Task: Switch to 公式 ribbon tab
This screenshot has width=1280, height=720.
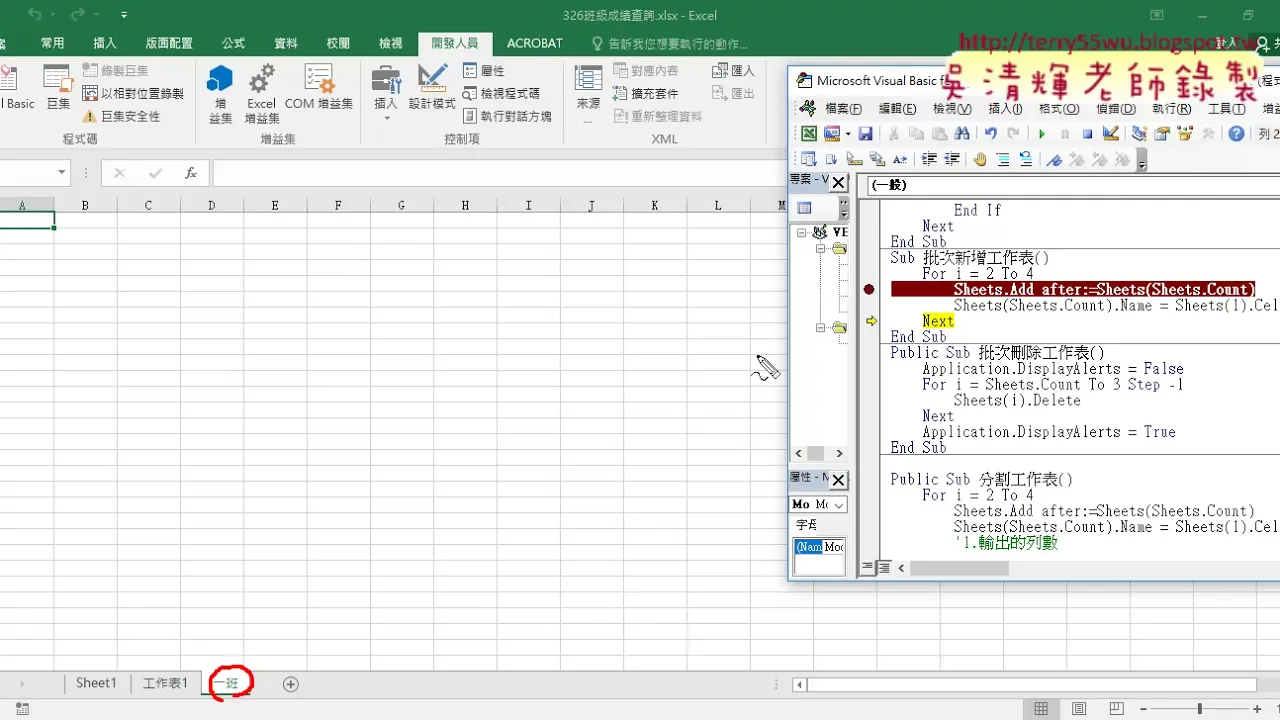Action: 233,43
